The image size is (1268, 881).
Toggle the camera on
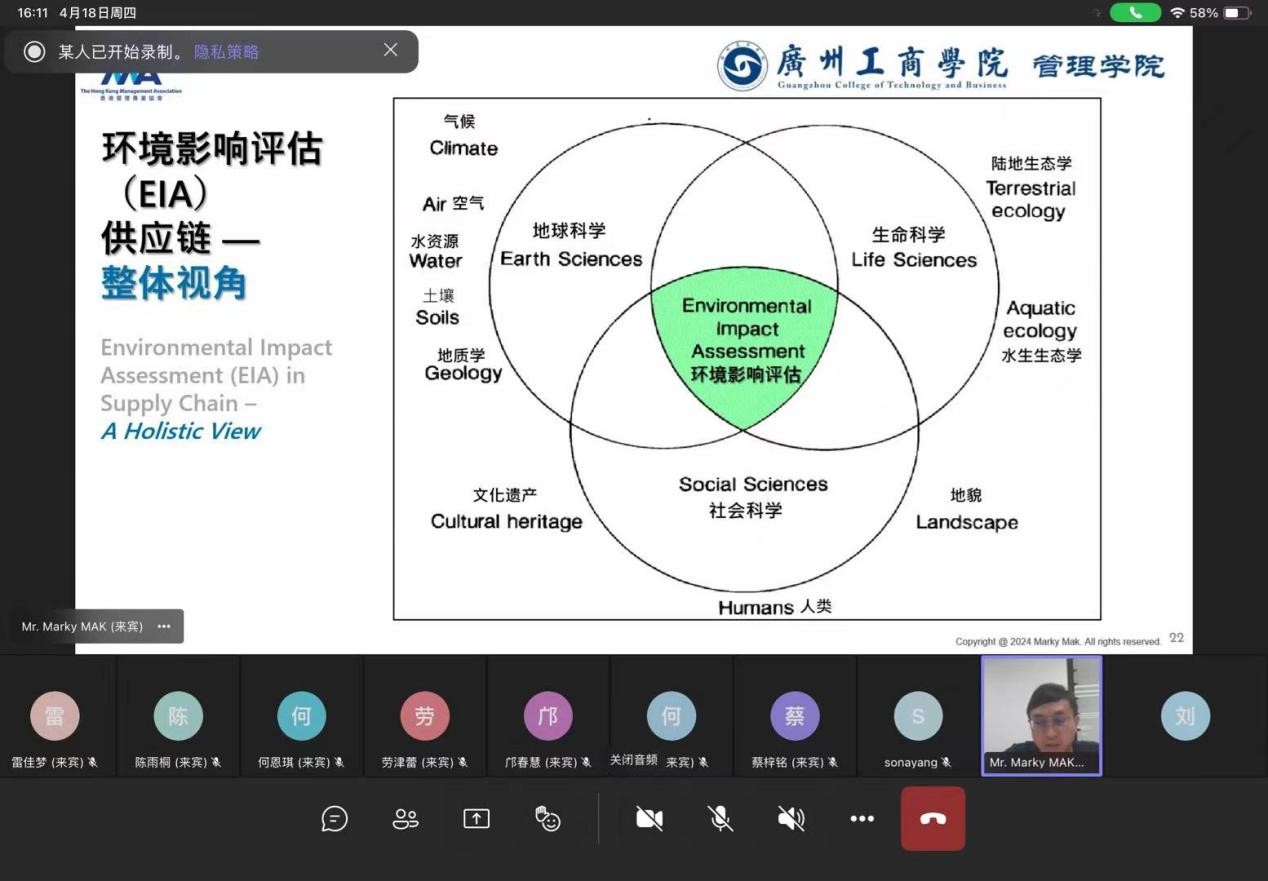[649, 819]
